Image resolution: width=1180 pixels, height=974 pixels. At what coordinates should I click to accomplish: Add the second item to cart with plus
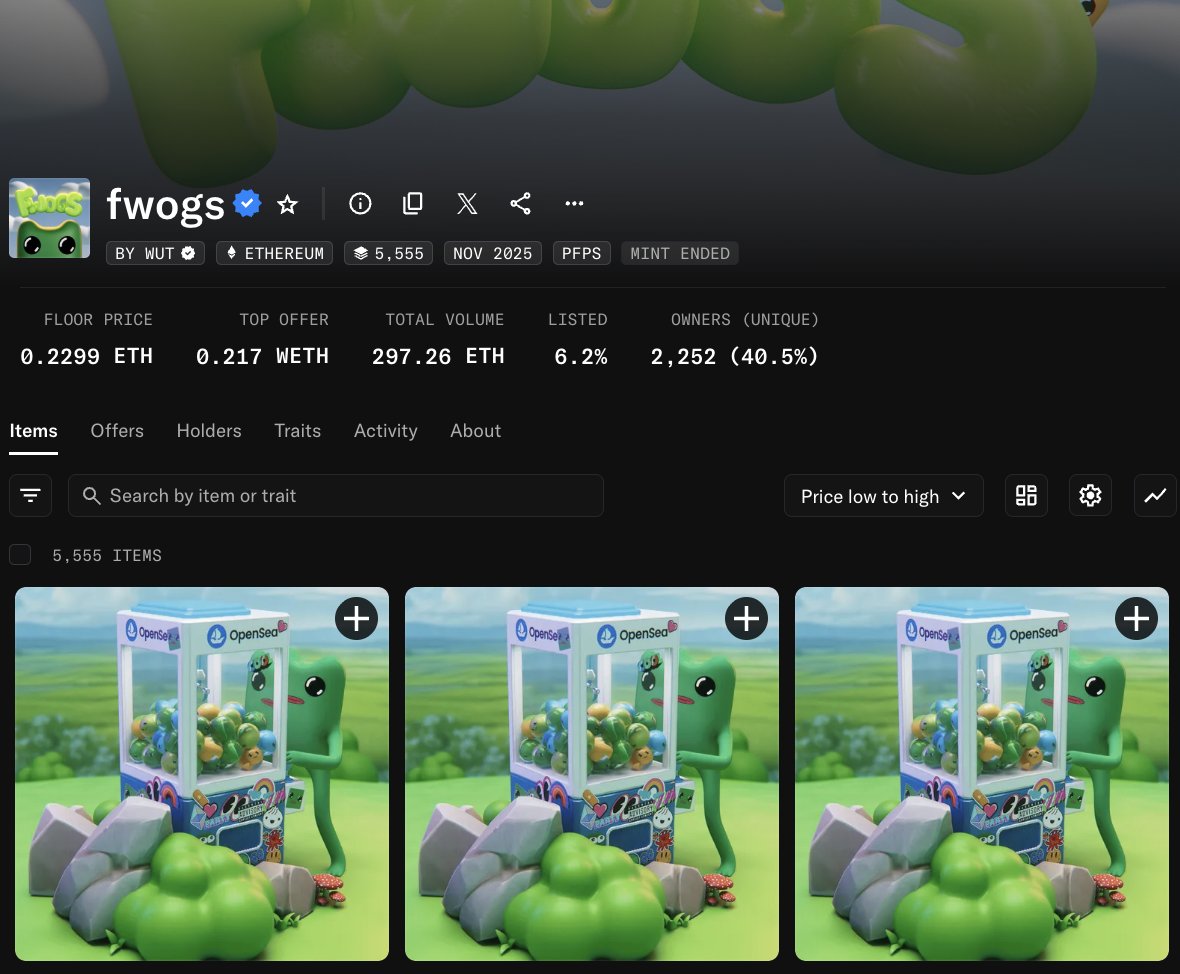(x=747, y=619)
